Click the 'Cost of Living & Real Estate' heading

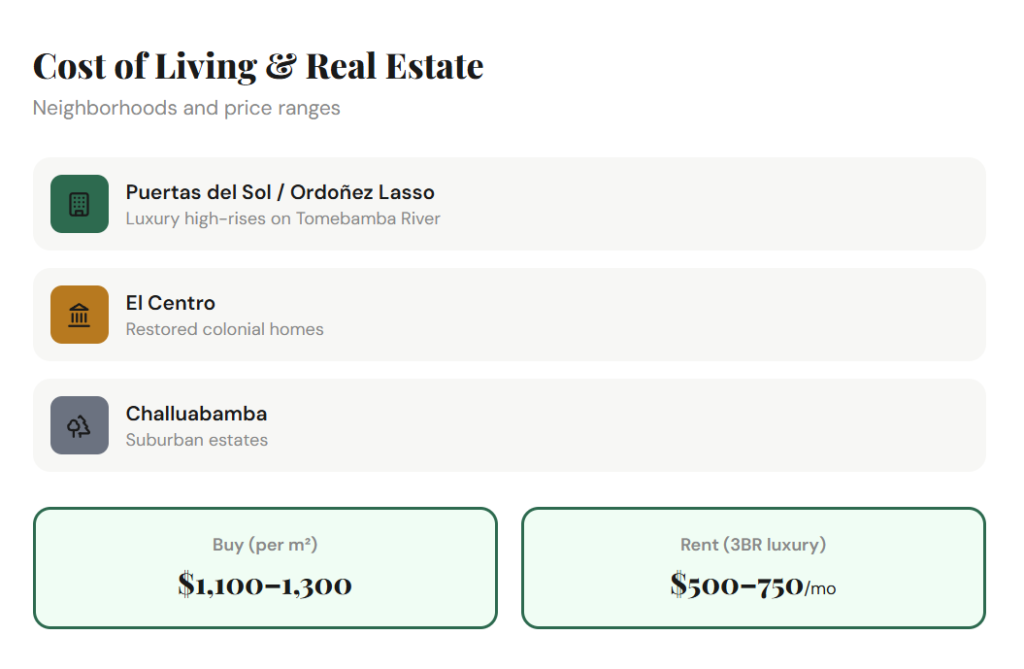[x=258, y=66]
